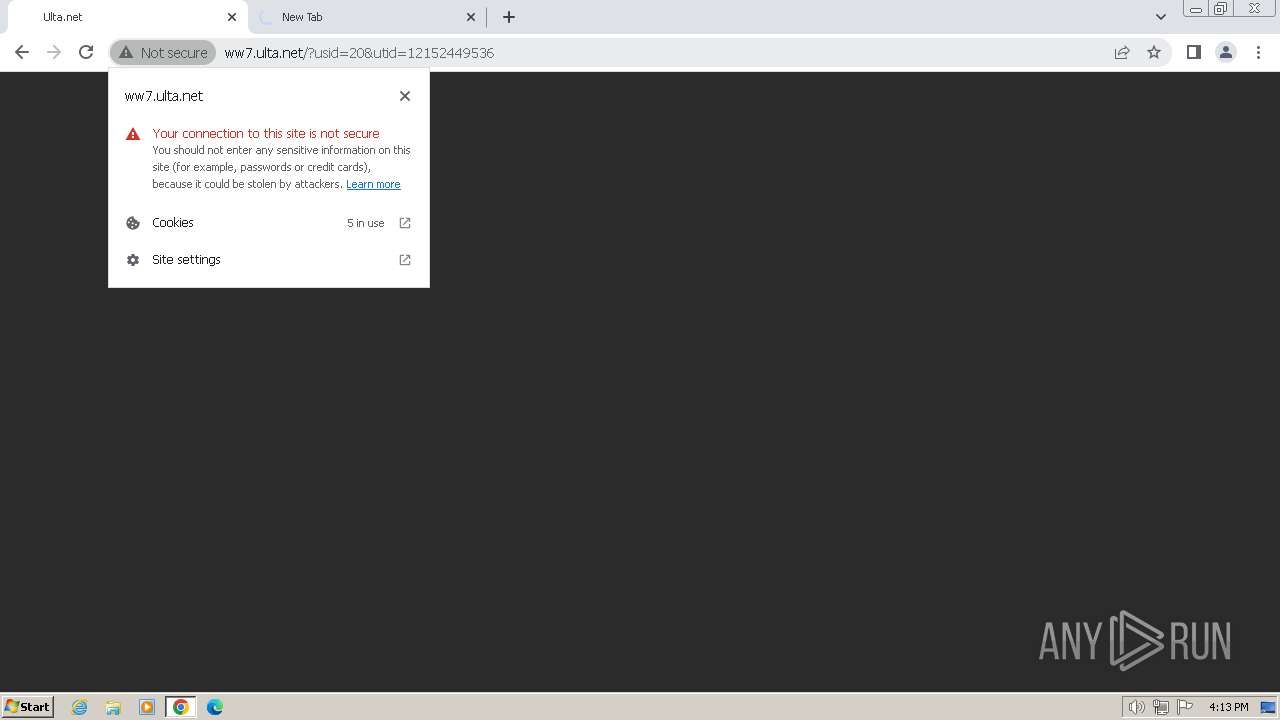Go back to previous page
1280x720 pixels.
(x=22, y=52)
